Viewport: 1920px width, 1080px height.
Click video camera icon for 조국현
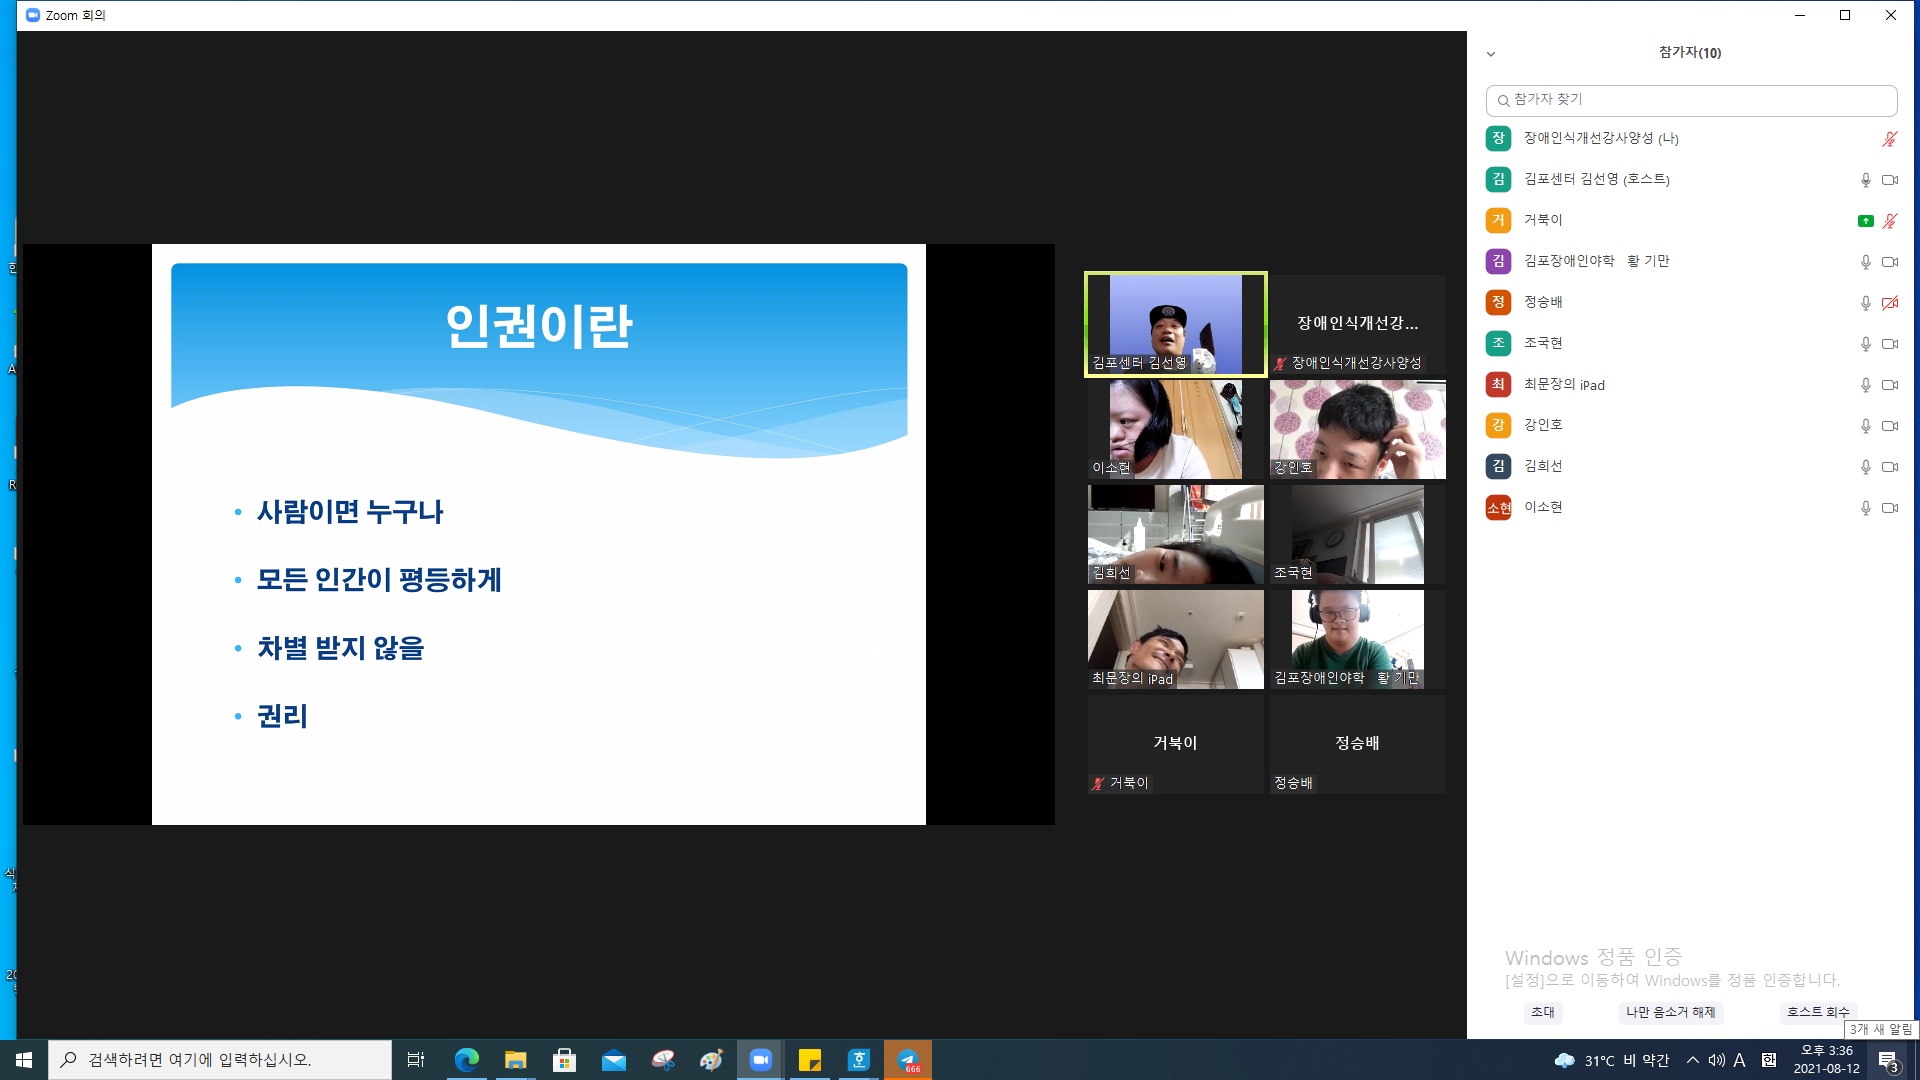click(x=1890, y=344)
